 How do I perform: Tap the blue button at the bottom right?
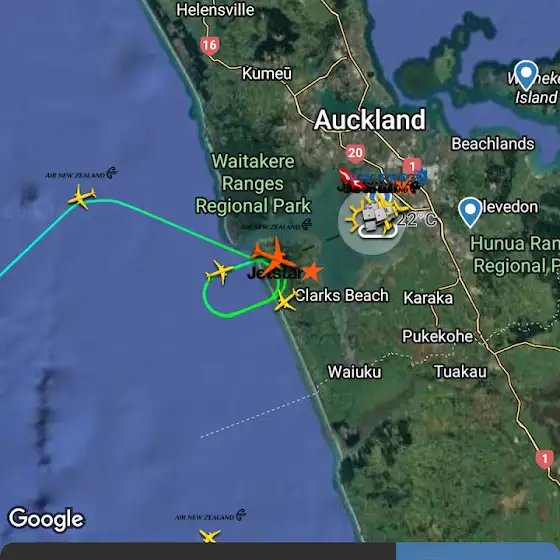pyautogui.click(x=478, y=551)
